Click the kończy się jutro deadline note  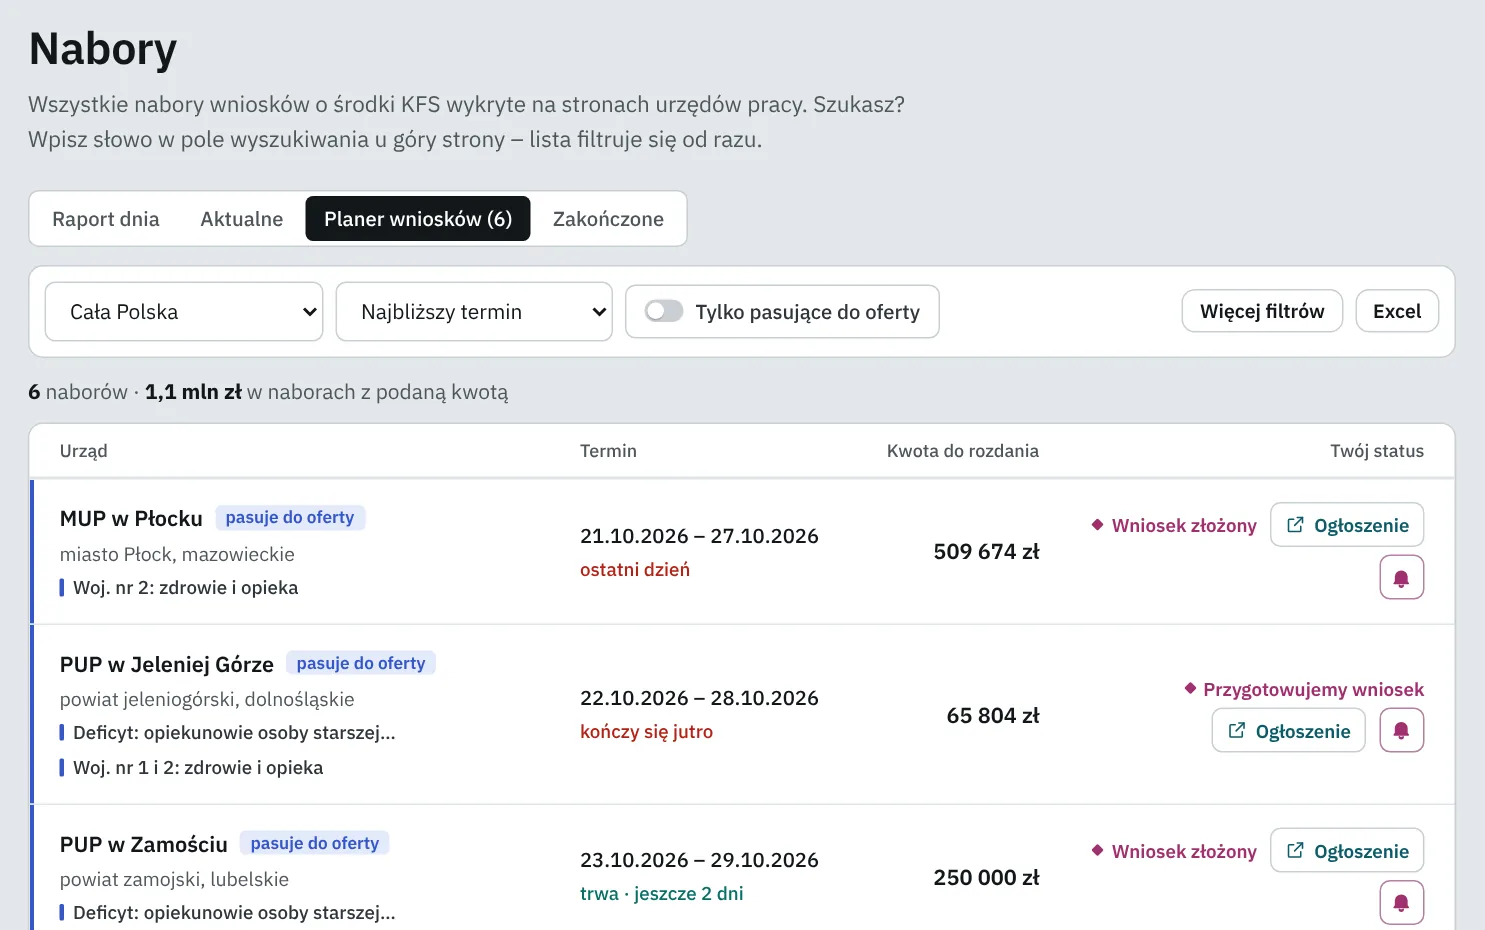point(646,732)
